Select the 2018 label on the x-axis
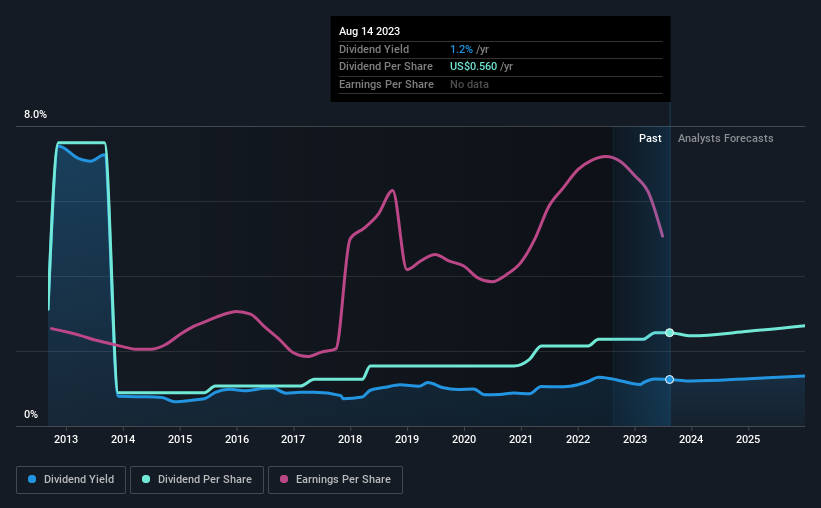821x508 pixels. click(x=350, y=439)
